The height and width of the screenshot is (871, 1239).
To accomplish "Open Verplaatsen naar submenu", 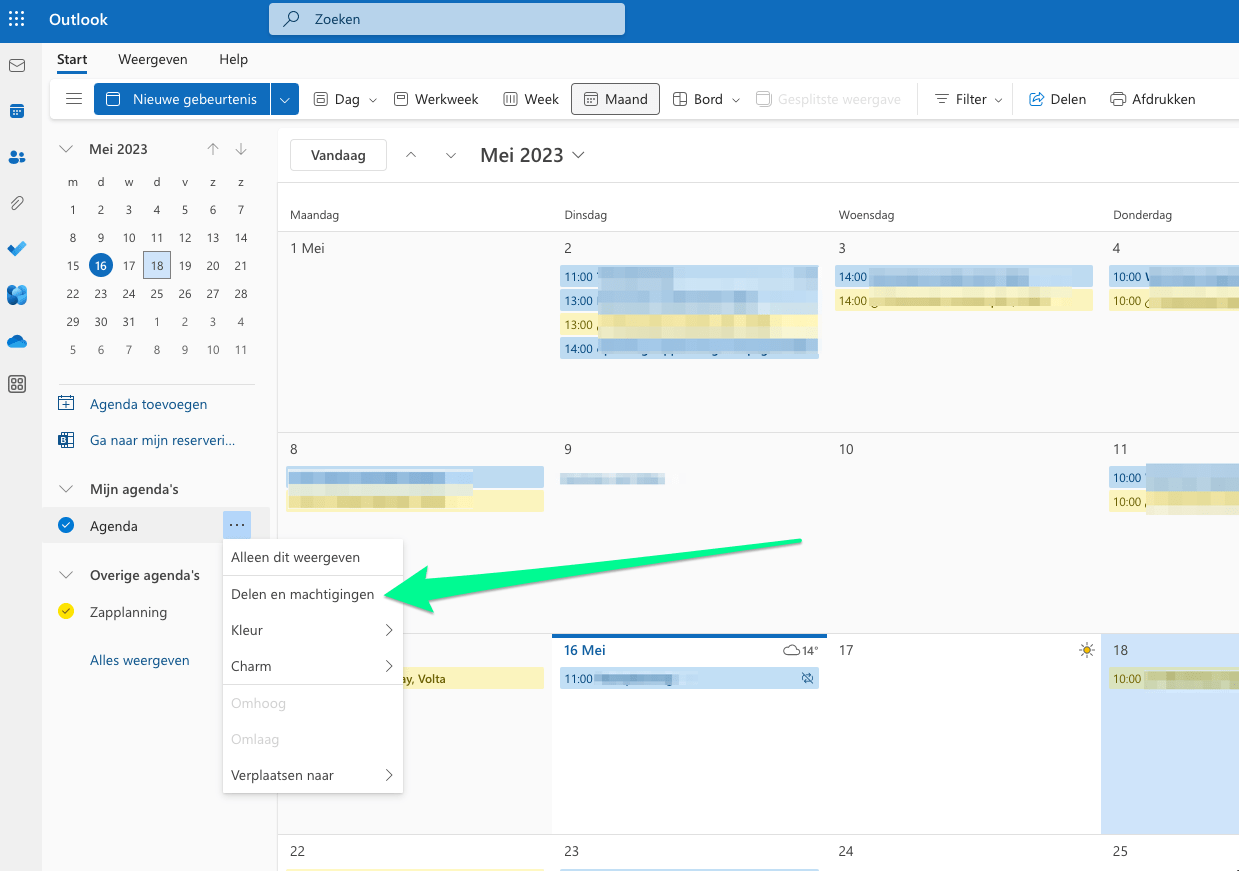I will click(x=313, y=775).
